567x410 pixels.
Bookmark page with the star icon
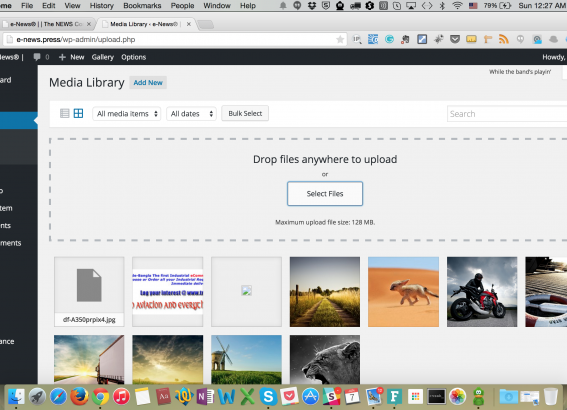pos(340,39)
